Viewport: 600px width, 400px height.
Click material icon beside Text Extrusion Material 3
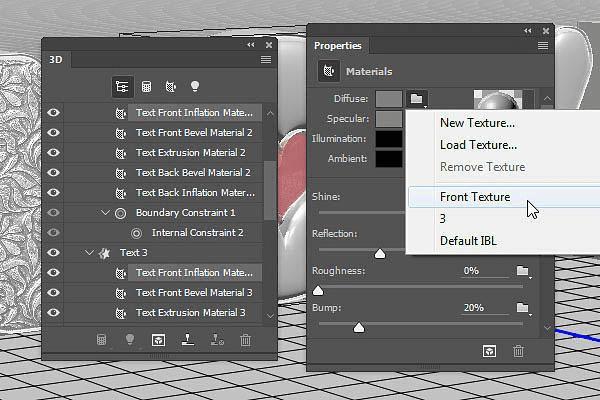tap(121, 313)
